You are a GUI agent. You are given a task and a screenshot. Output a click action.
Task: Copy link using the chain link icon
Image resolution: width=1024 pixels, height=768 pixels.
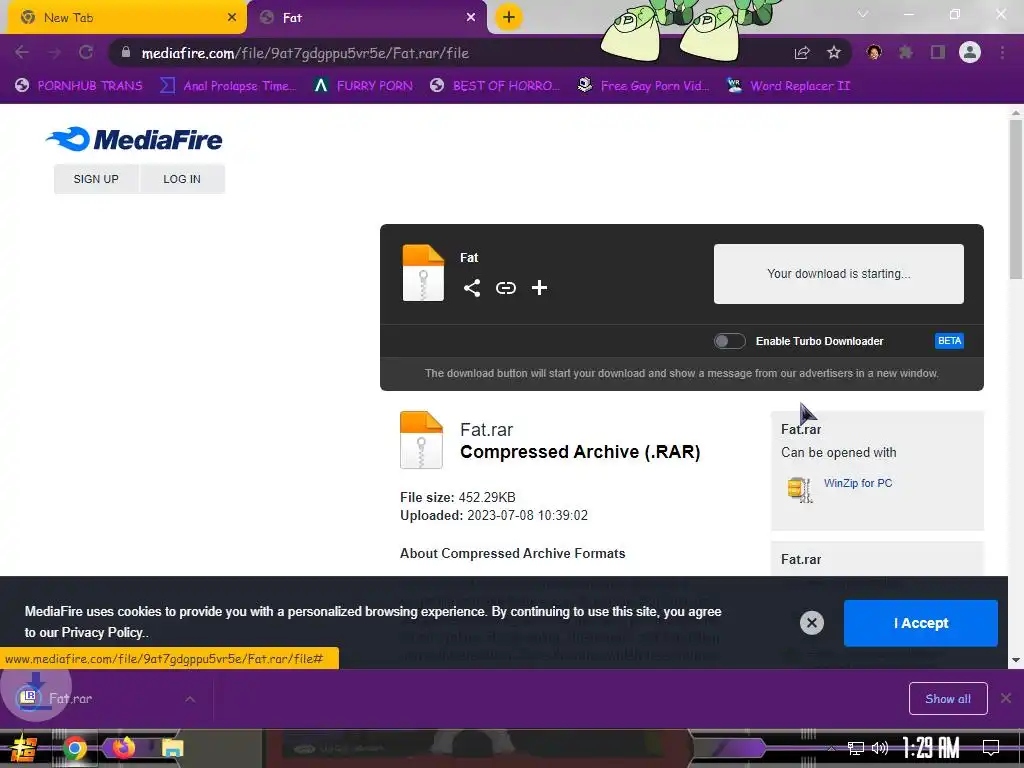click(505, 288)
